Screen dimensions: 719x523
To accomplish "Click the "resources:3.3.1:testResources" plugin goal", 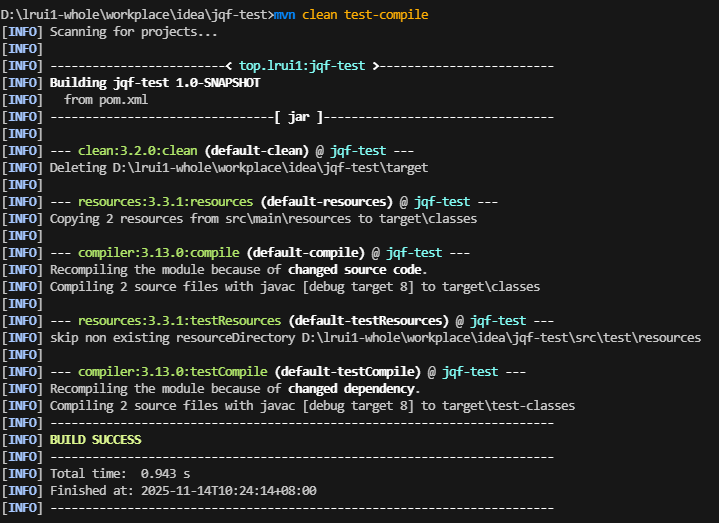I will pos(179,321).
